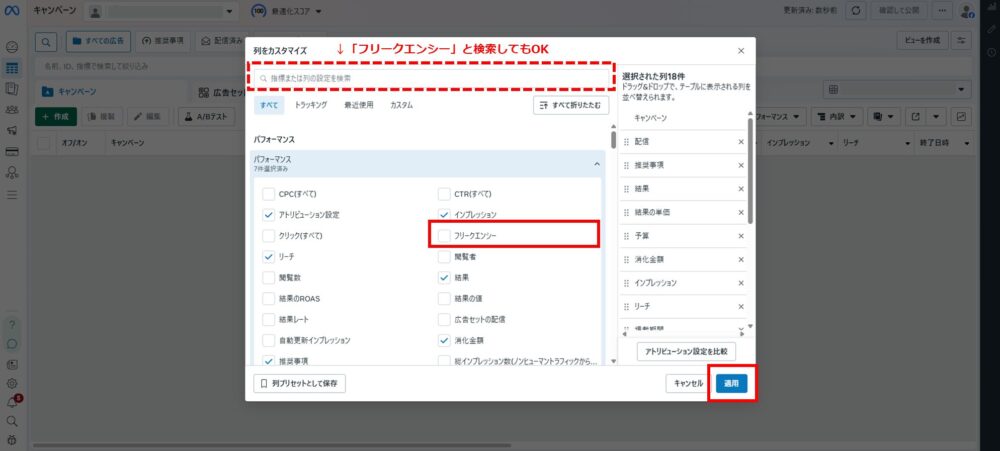Click the Meta logo icon
Screen dimensions: 1000x451
click(x=12, y=10)
